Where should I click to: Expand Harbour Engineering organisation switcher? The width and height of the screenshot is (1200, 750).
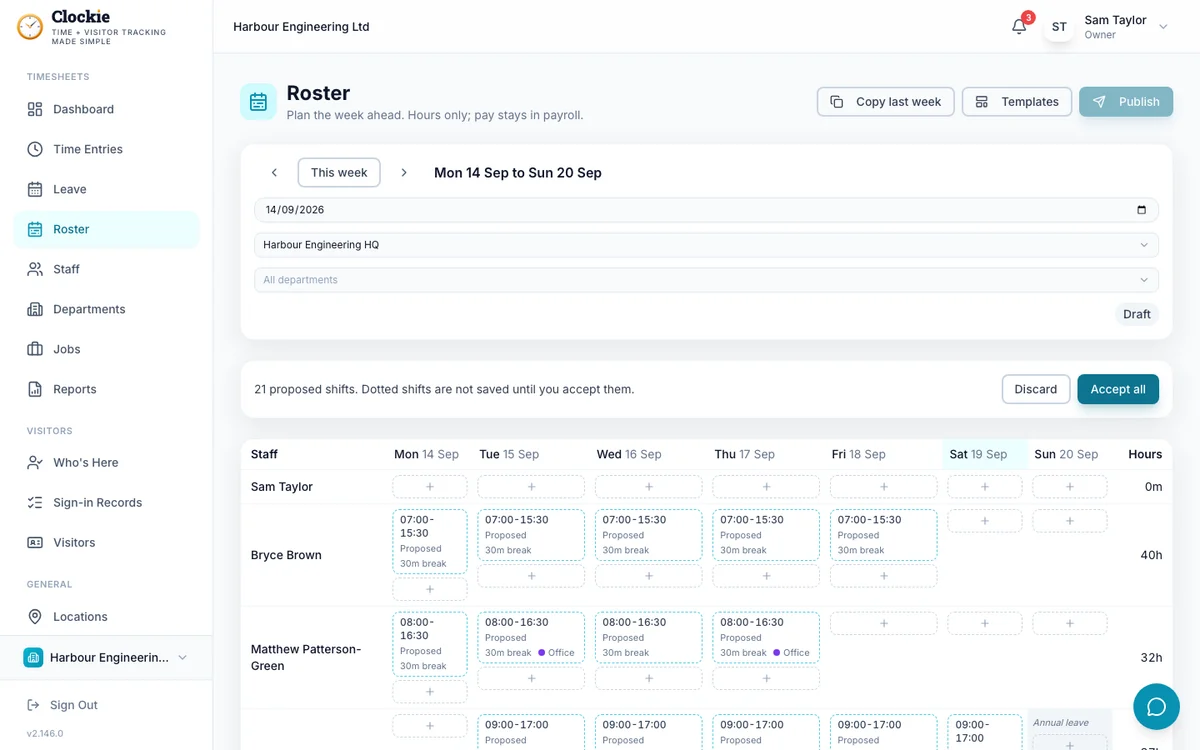click(x=106, y=658)
